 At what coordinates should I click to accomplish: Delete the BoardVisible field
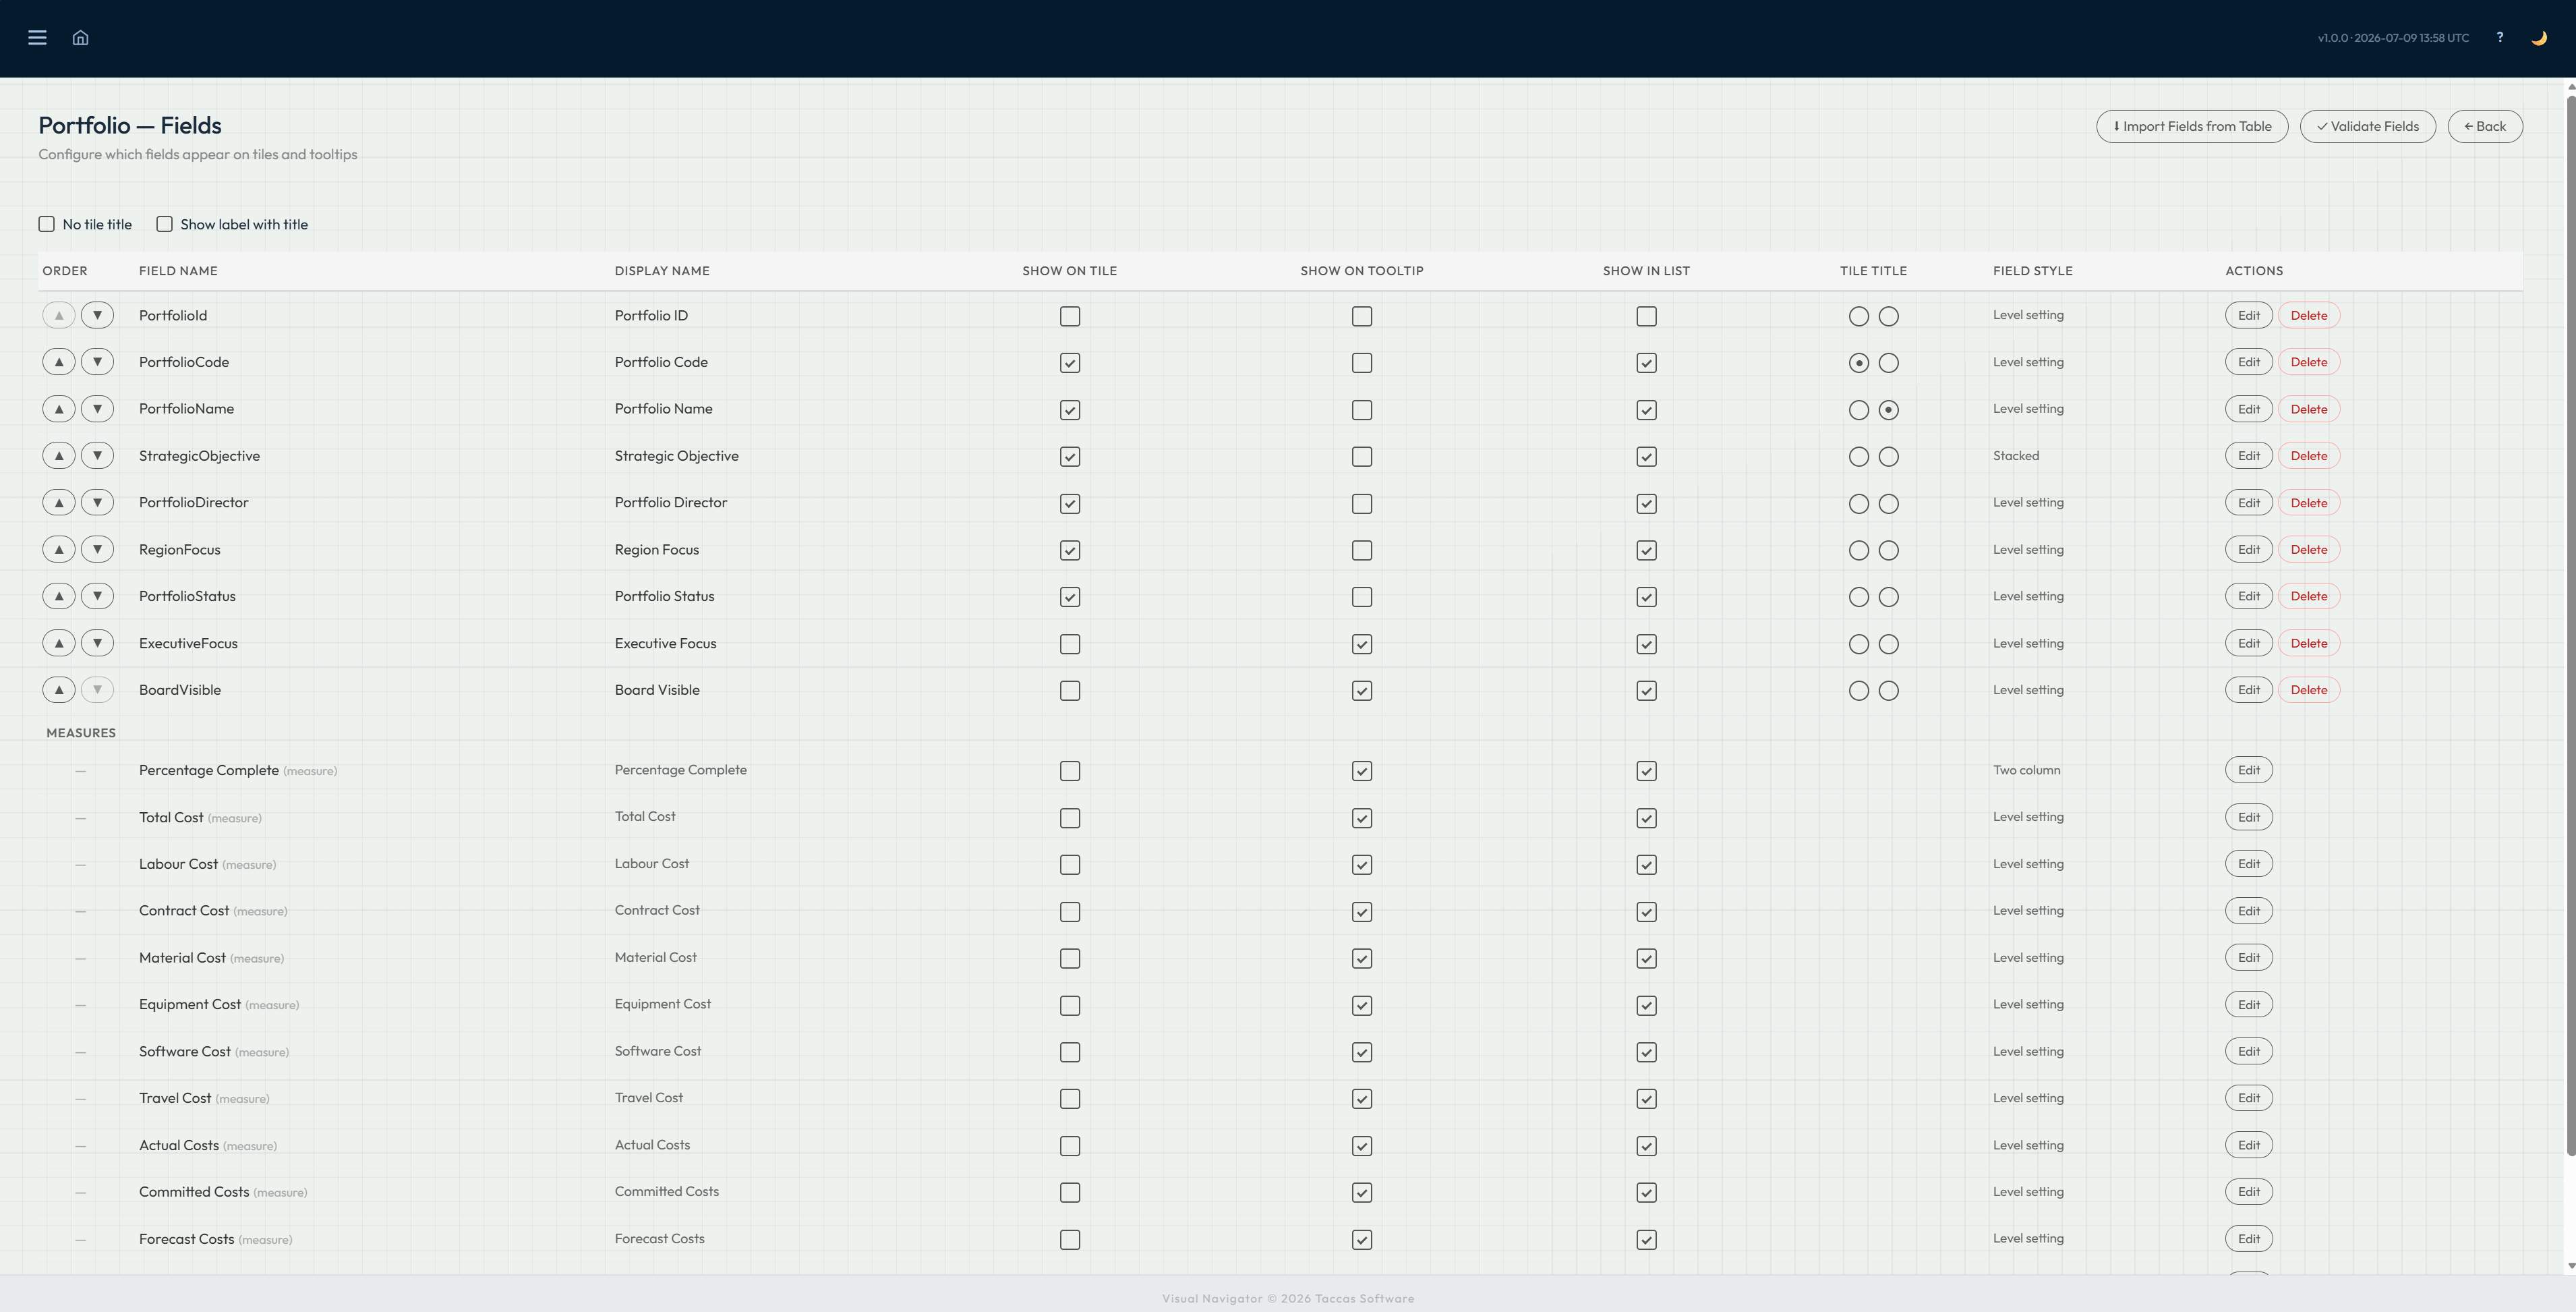pyautogui.click(x=2309, y=690)
